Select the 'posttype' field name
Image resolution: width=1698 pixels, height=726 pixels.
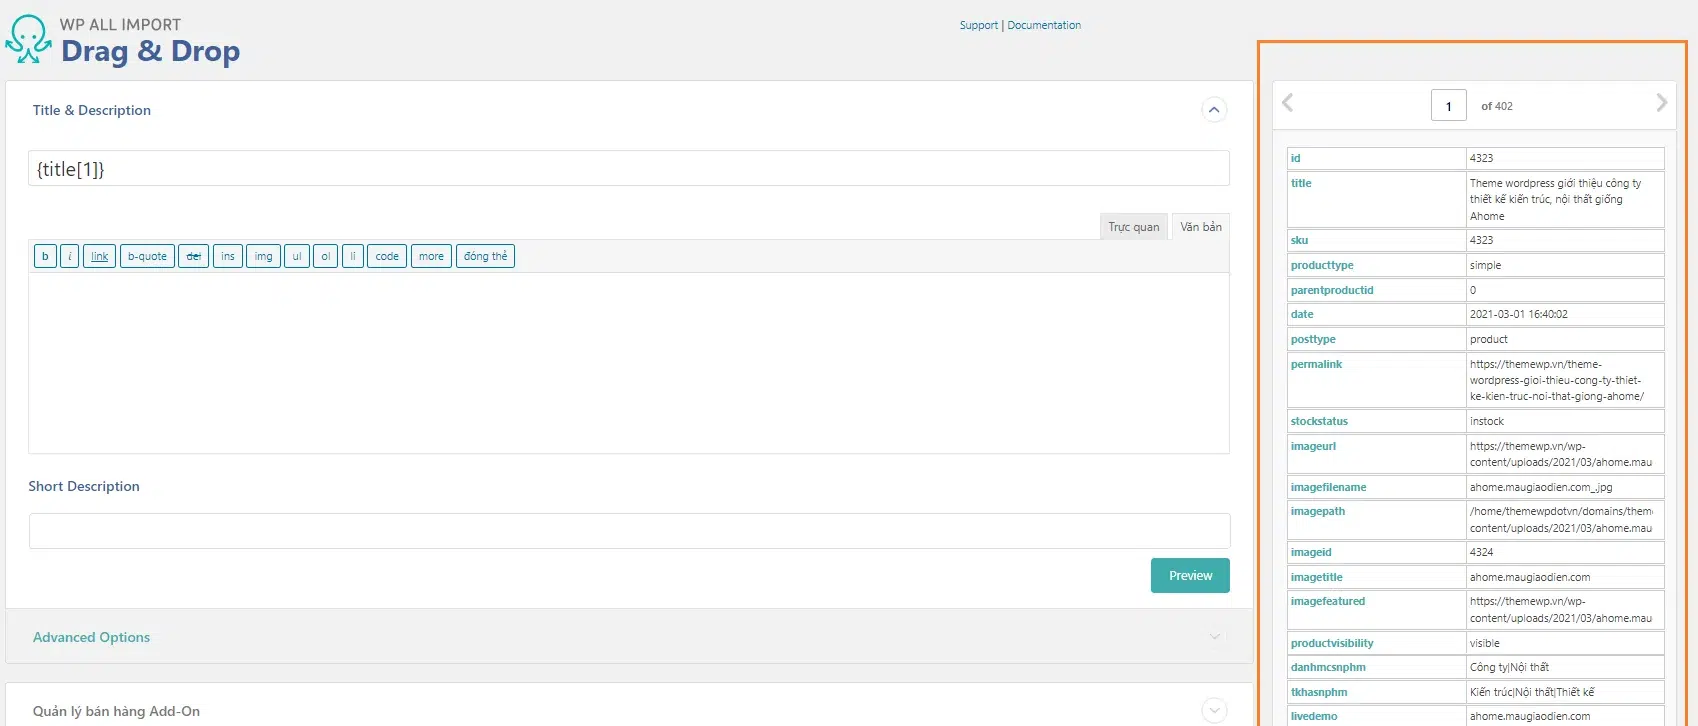tap(1313, 339)
